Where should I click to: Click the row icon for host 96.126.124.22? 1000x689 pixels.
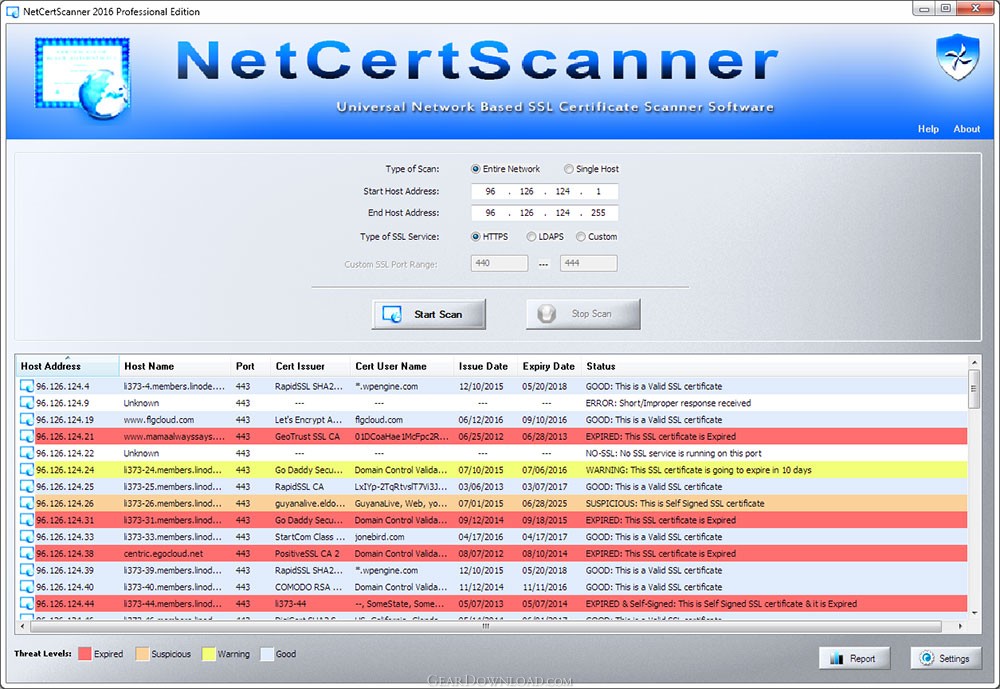click(27, 453)
